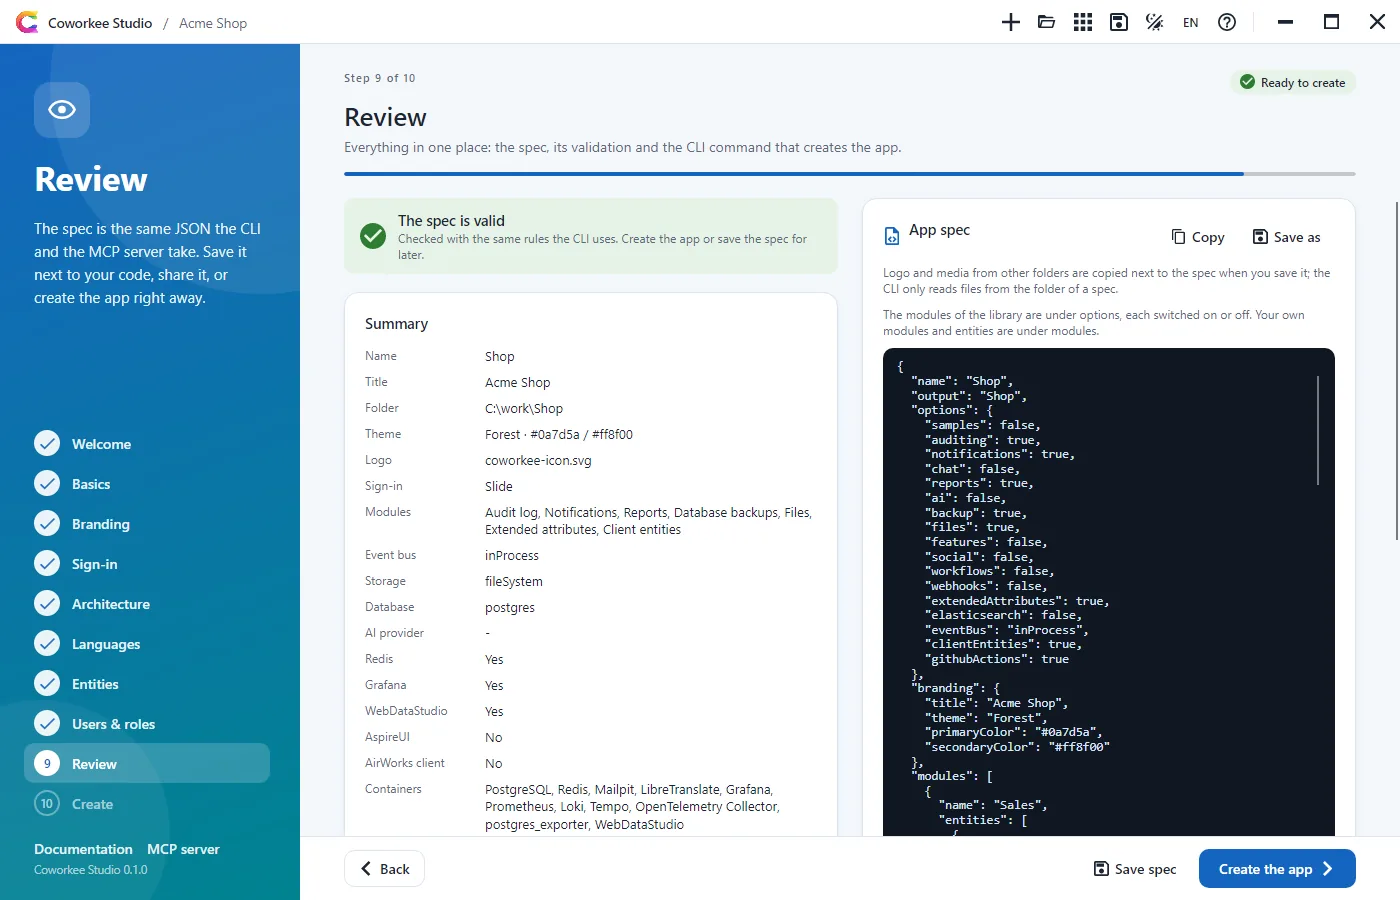The width and height of the screenshot is (1400, 900).
Task: Open a spec with the folder icon
Action: pyautogui.click(x=1047, y=22)
